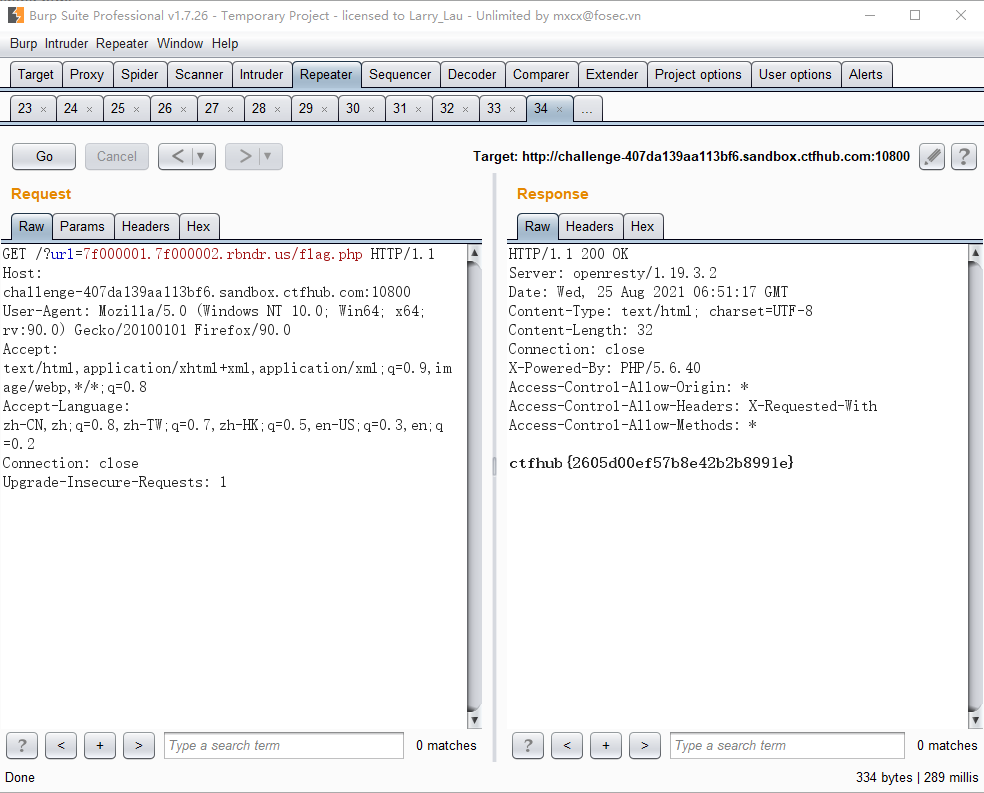
Task: Click the edit target pencil icon
Action: coord(932,156)
